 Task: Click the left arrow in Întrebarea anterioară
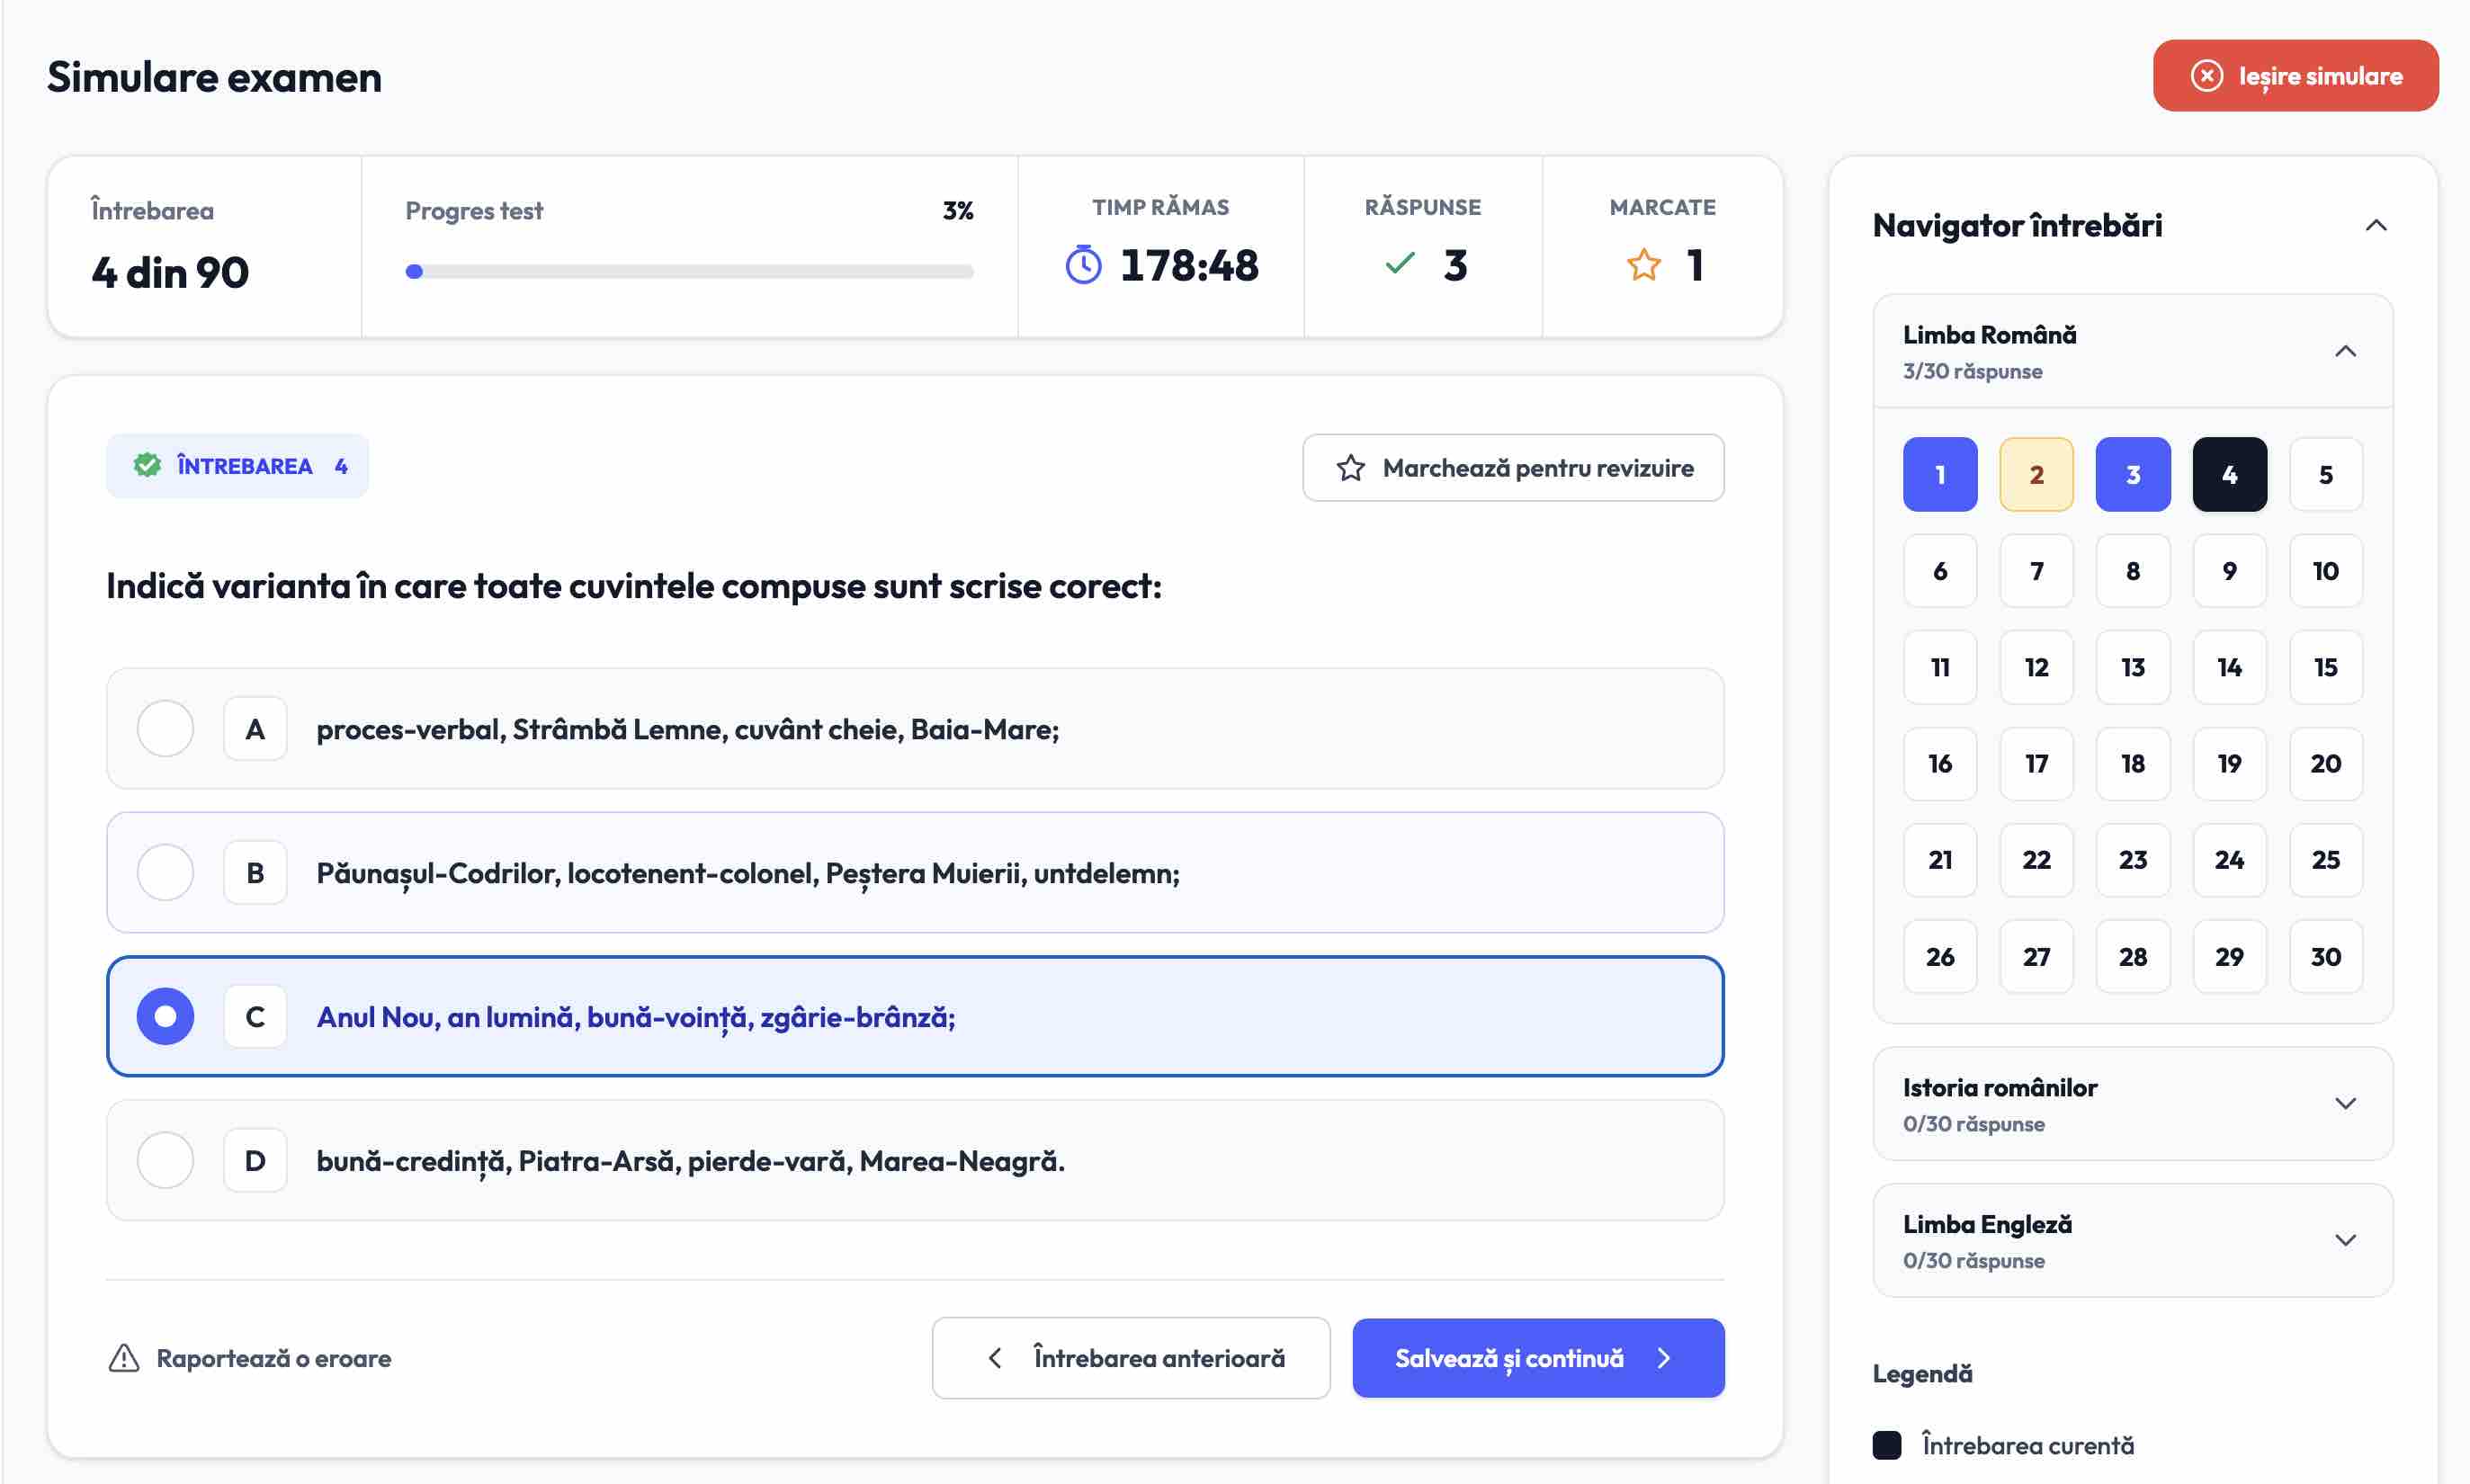[994, 1358]
